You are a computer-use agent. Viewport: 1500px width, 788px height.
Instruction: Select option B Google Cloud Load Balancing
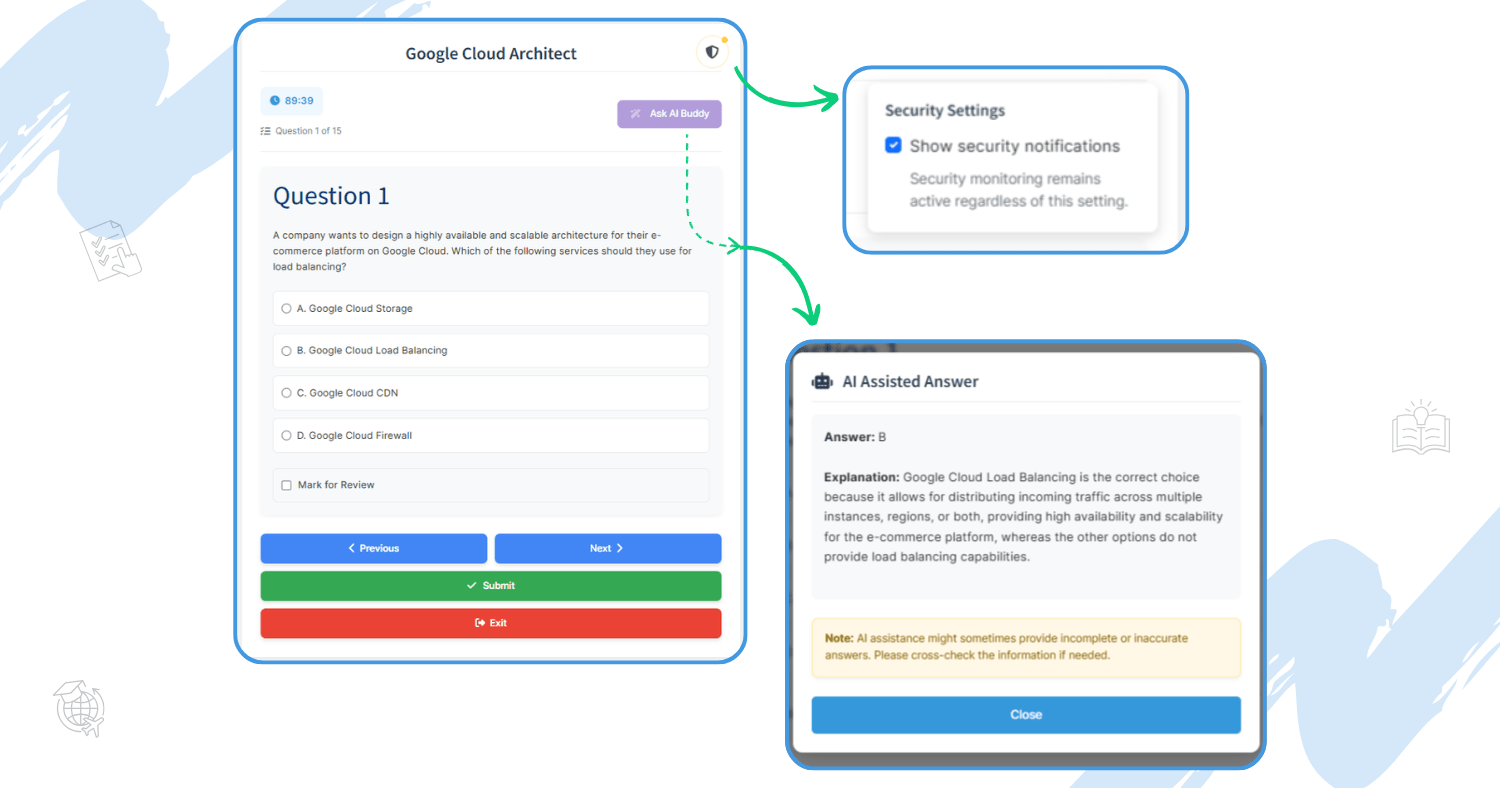(287, 351)
